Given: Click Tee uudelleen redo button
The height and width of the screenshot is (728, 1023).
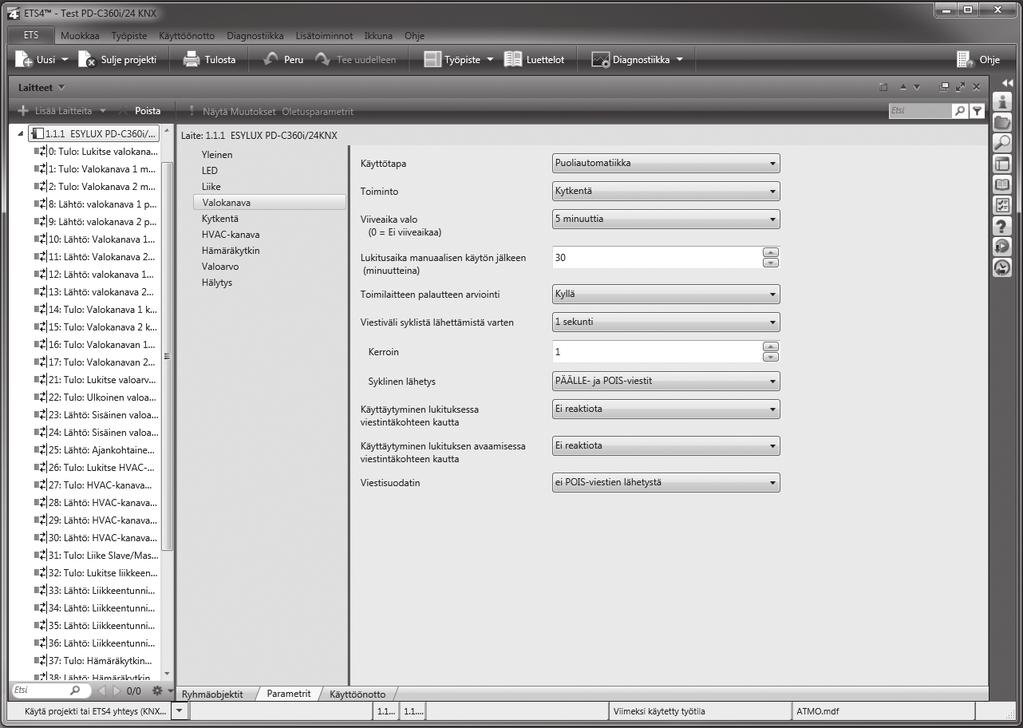Looking at the screenshot, I should tap(356, 59).
